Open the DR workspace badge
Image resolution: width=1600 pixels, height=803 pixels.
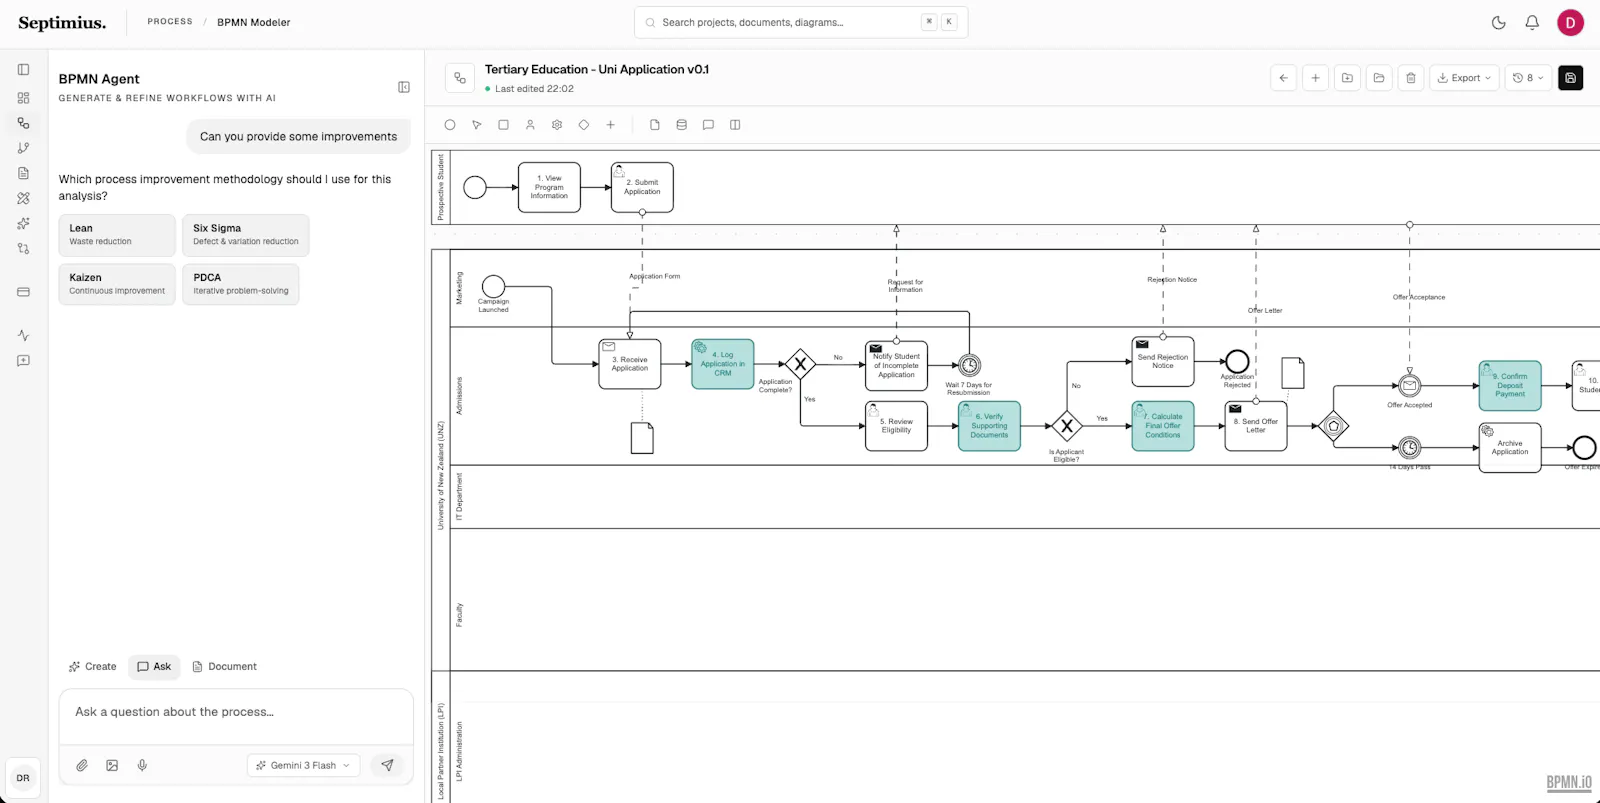coord(23,778)
